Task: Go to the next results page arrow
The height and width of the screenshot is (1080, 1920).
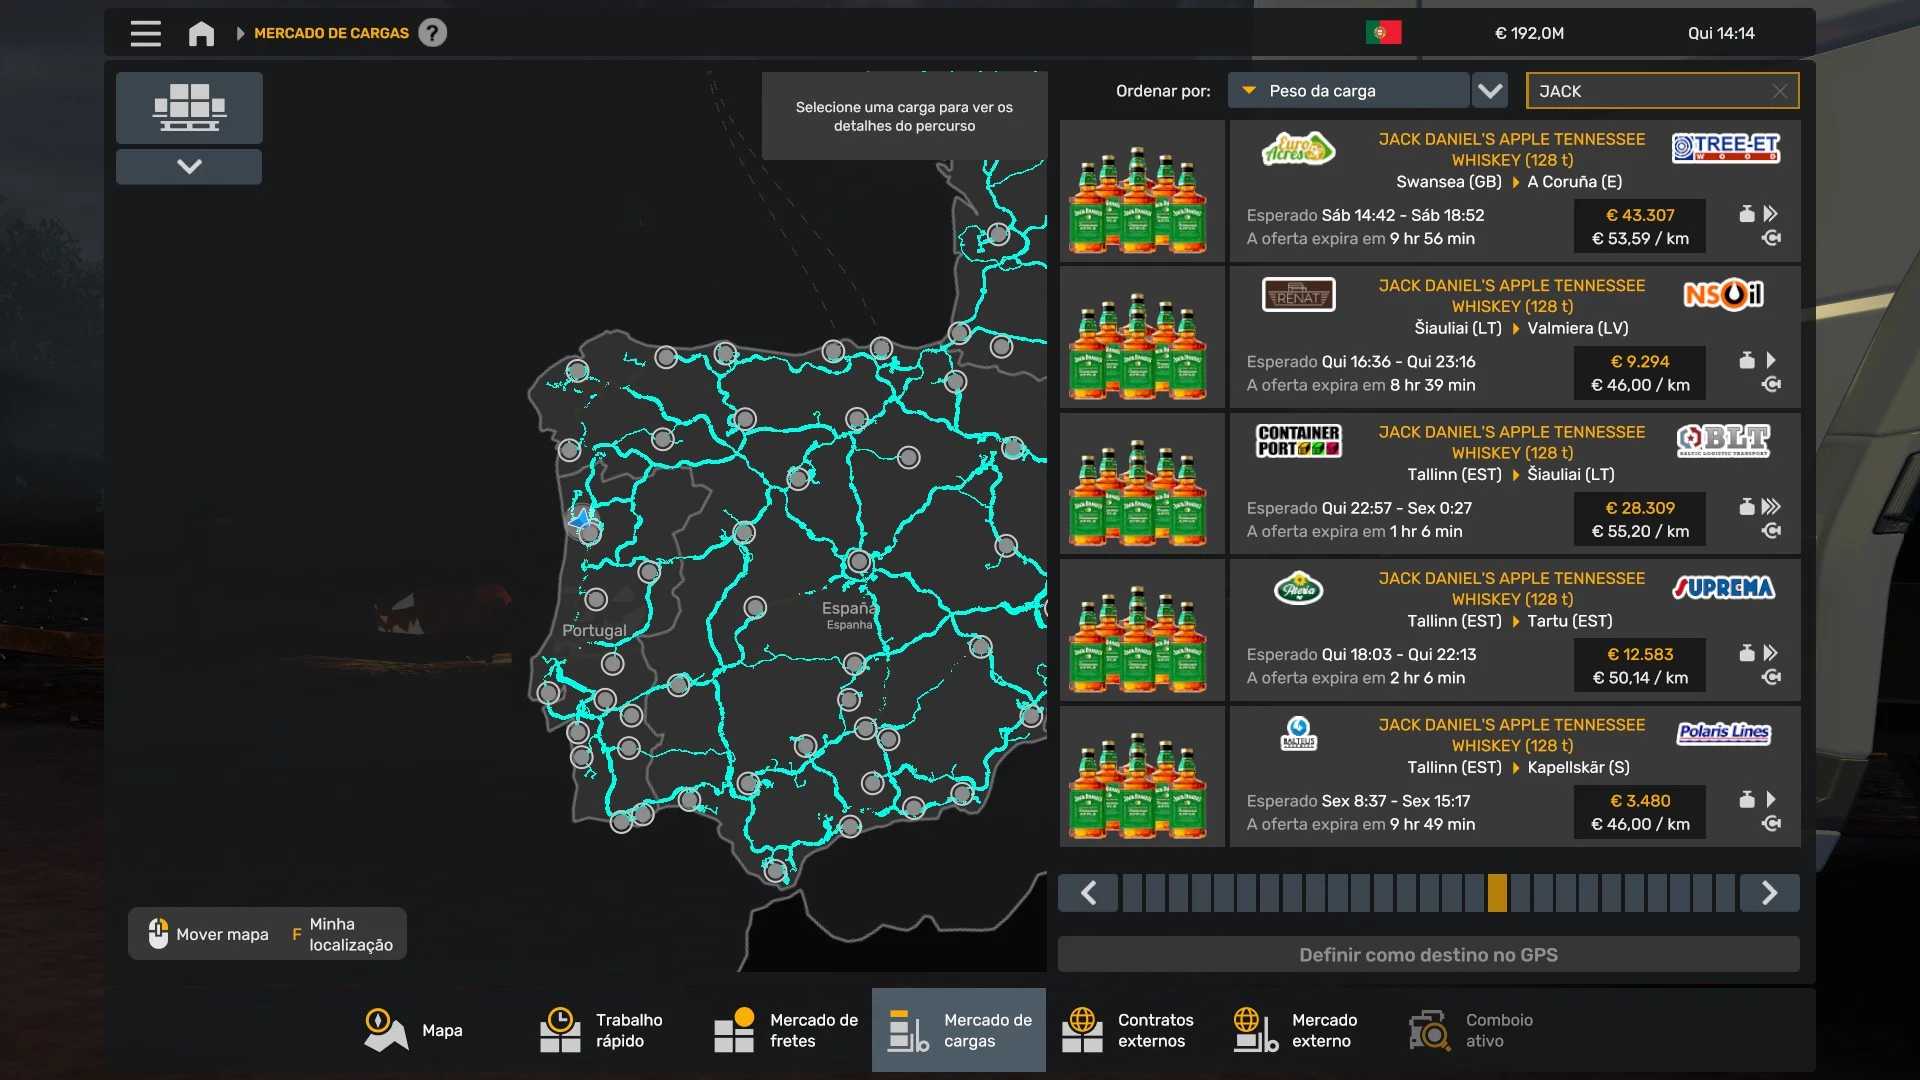Action: pos(1769,893)
